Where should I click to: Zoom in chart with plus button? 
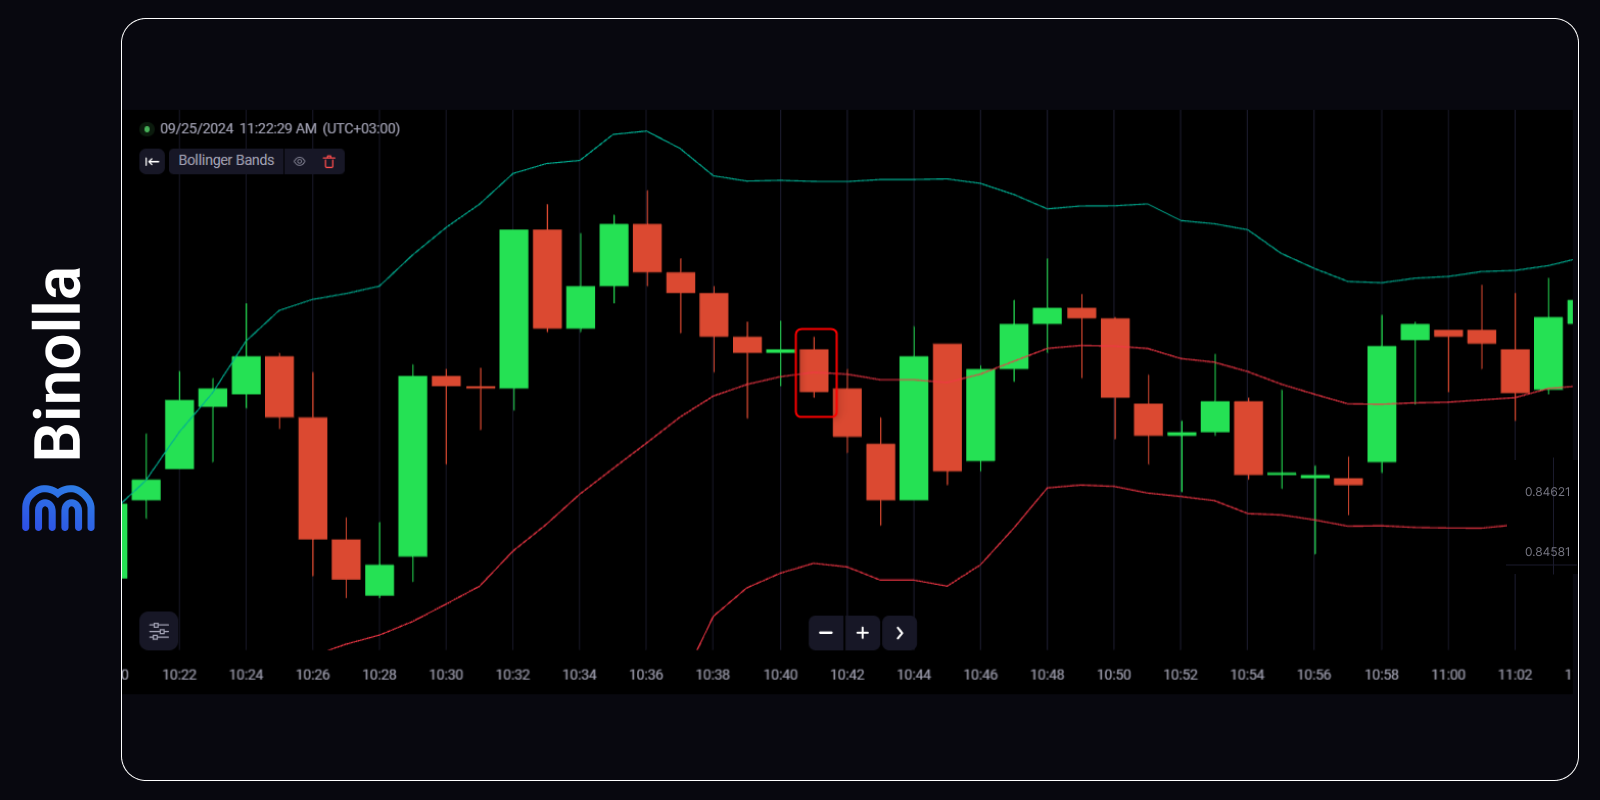tap(863, 633)
